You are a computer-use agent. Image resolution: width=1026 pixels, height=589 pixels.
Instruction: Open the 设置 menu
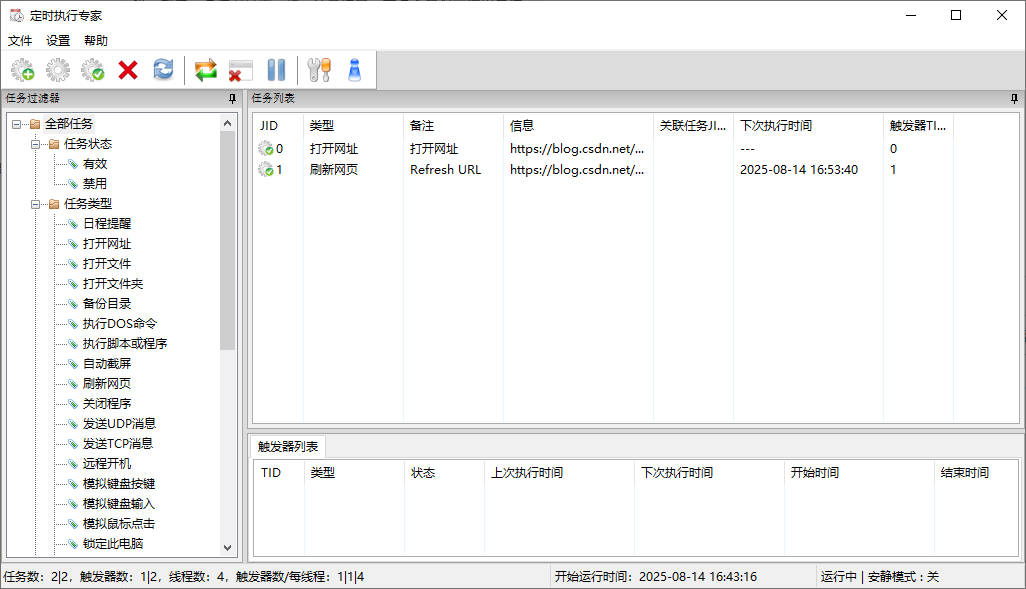[58, 41]
